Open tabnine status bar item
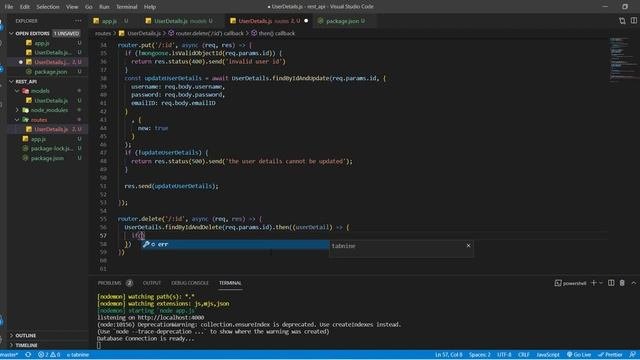Image resolution: width=640 pixels, height=360 pixels. click(x=78, y=355)
